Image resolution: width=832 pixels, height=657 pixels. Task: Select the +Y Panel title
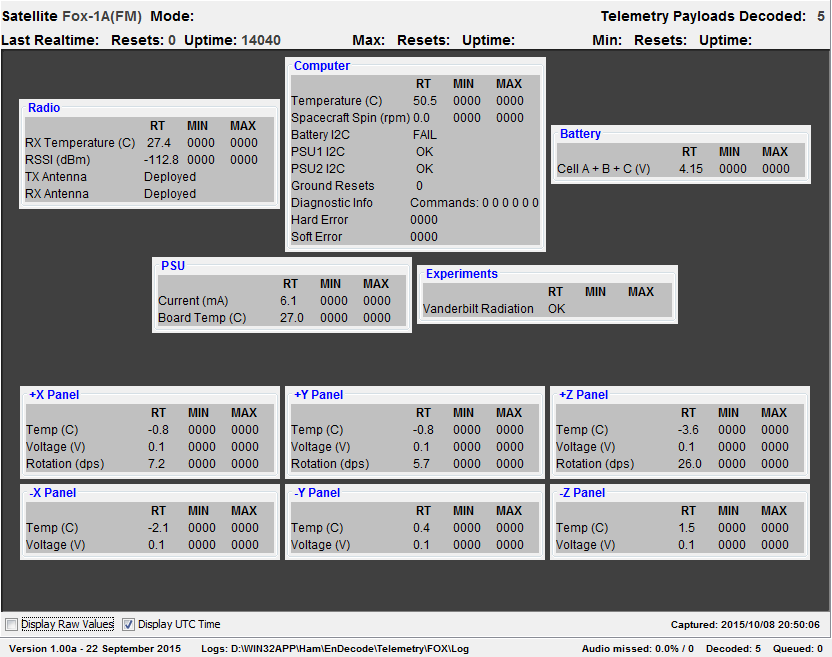tap(318, 395)
